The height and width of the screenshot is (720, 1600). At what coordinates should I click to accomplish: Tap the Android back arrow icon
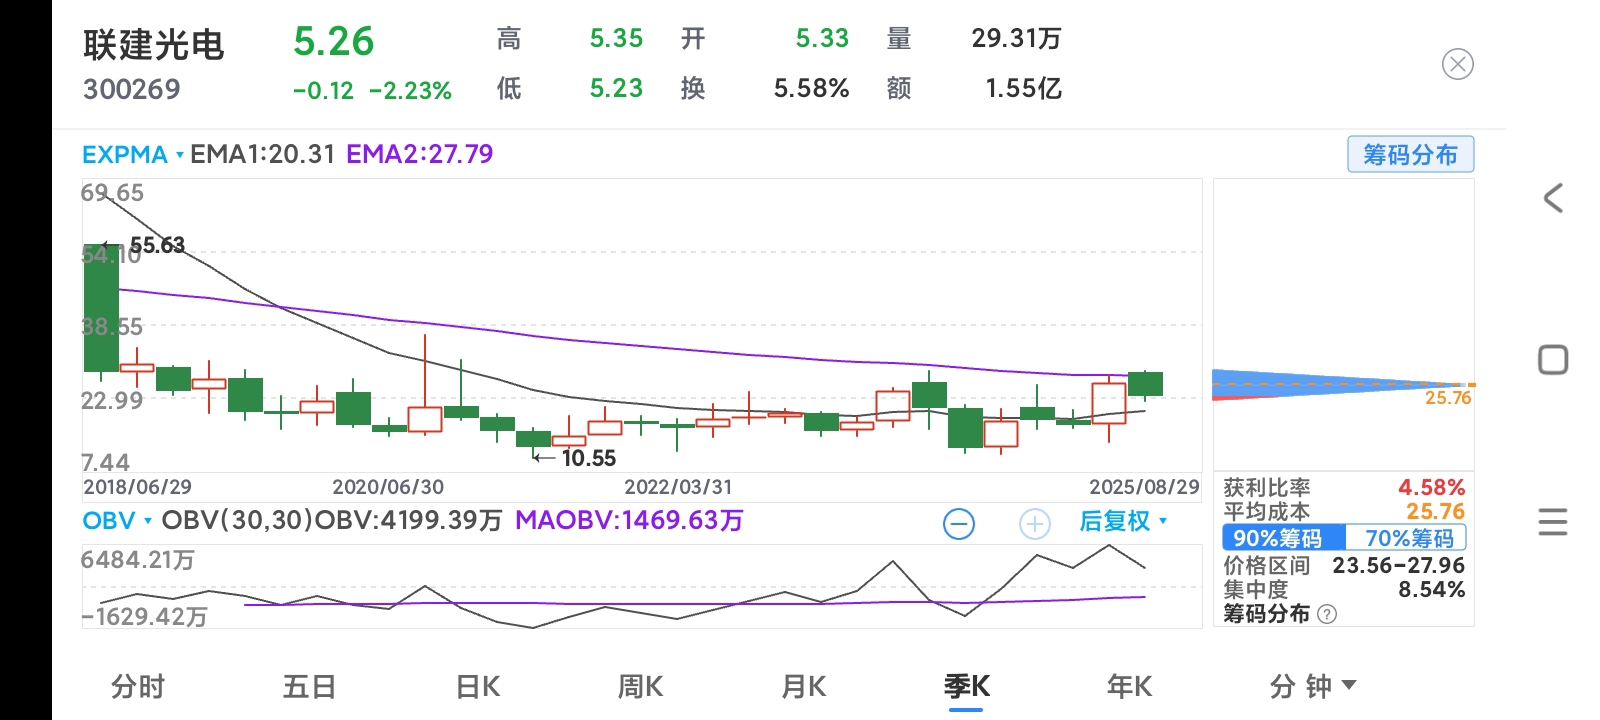pos(1553,198)
